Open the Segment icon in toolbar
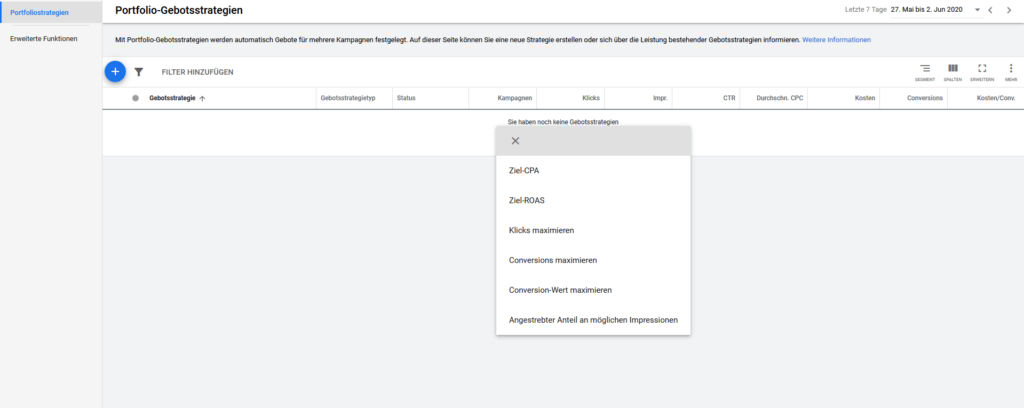The height and width of the screenshot is (408, 1024). tap(924, 69)
